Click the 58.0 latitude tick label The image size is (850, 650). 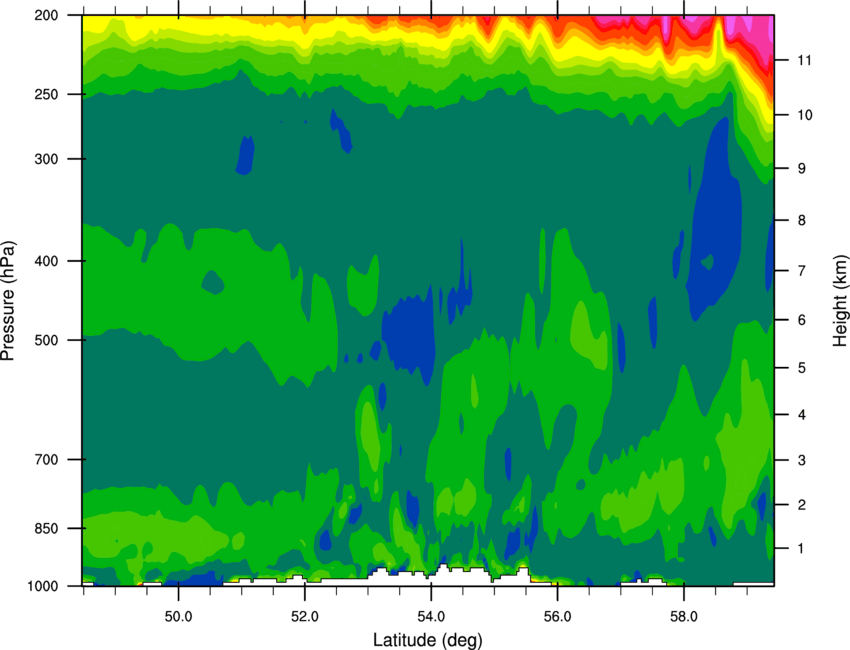[x=684, y=617]
